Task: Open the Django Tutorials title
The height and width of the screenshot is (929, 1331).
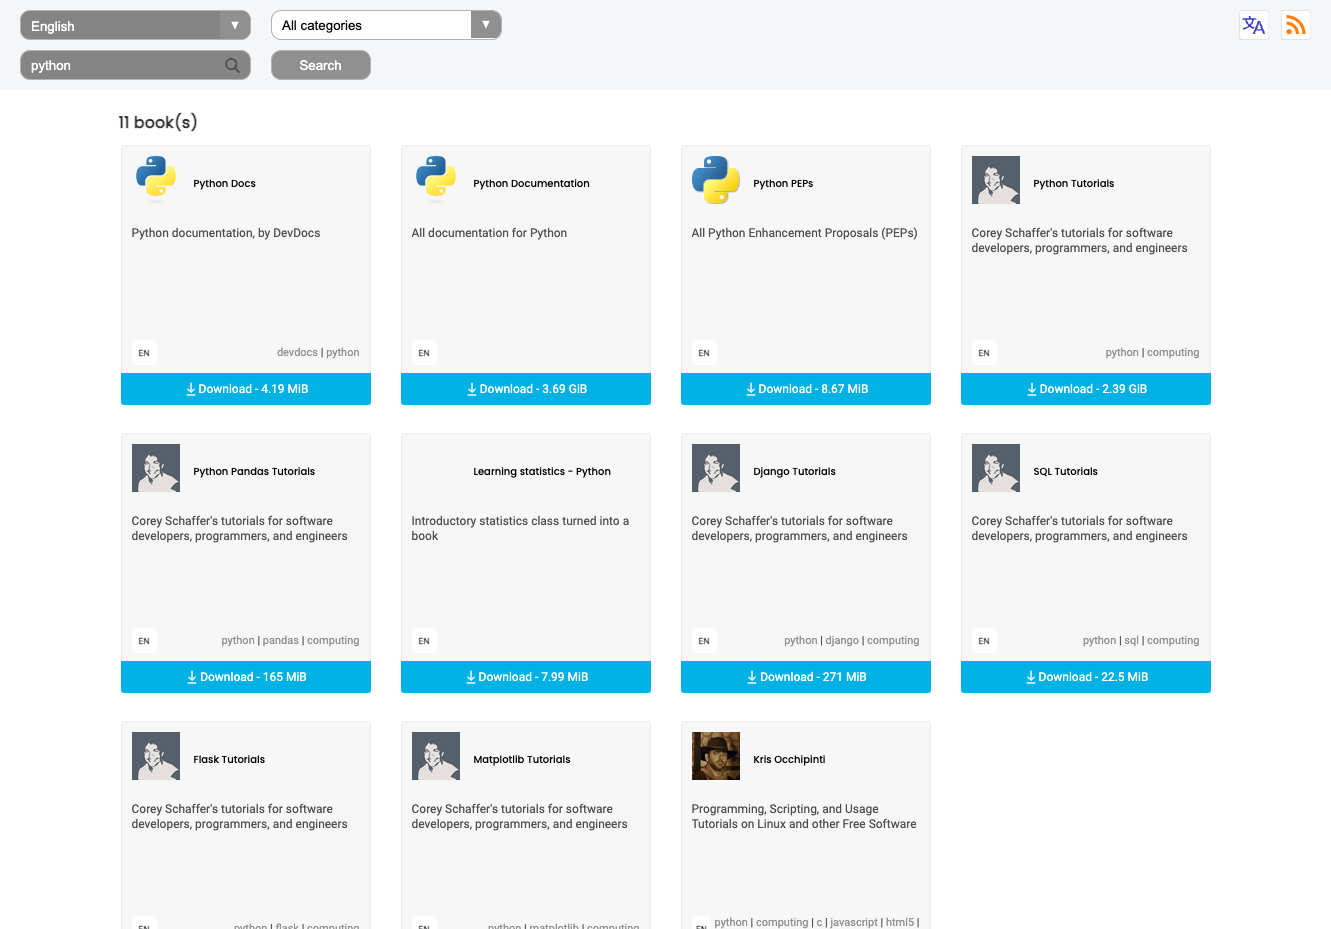Action: tap(794, 472)
